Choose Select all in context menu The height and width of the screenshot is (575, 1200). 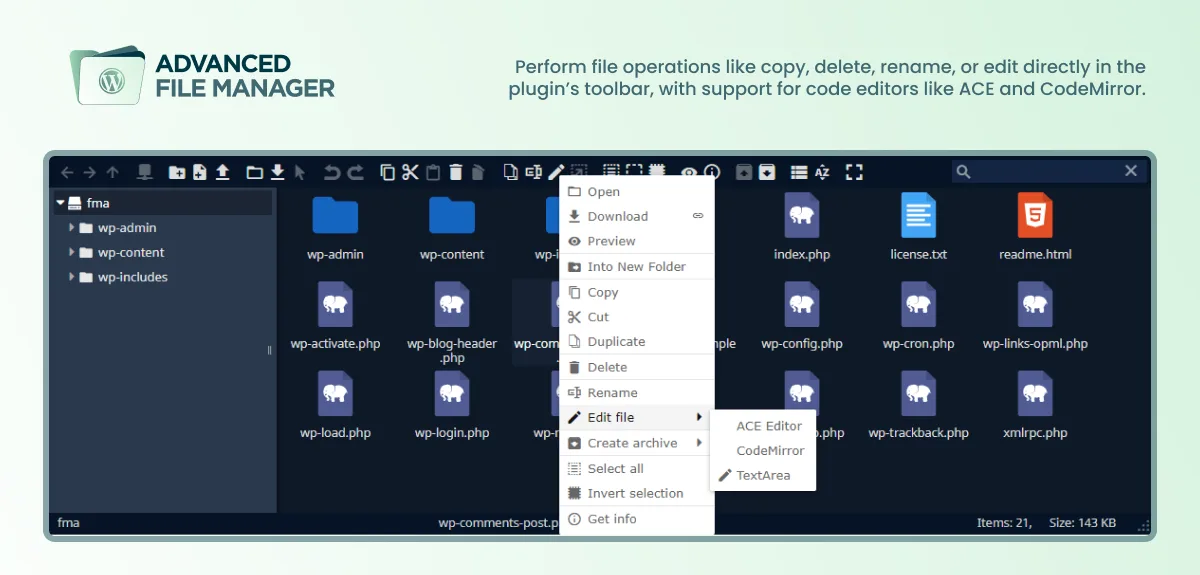(x=637, y=469)
